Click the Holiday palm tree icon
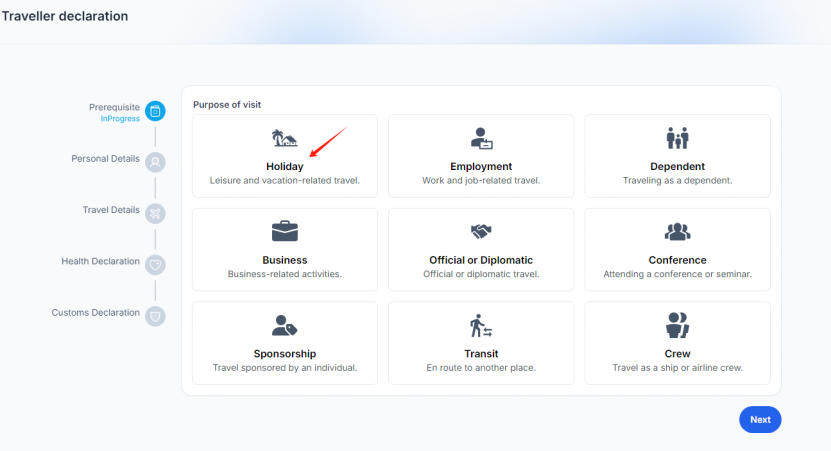 pyautogui.click(x=284, y=138)
